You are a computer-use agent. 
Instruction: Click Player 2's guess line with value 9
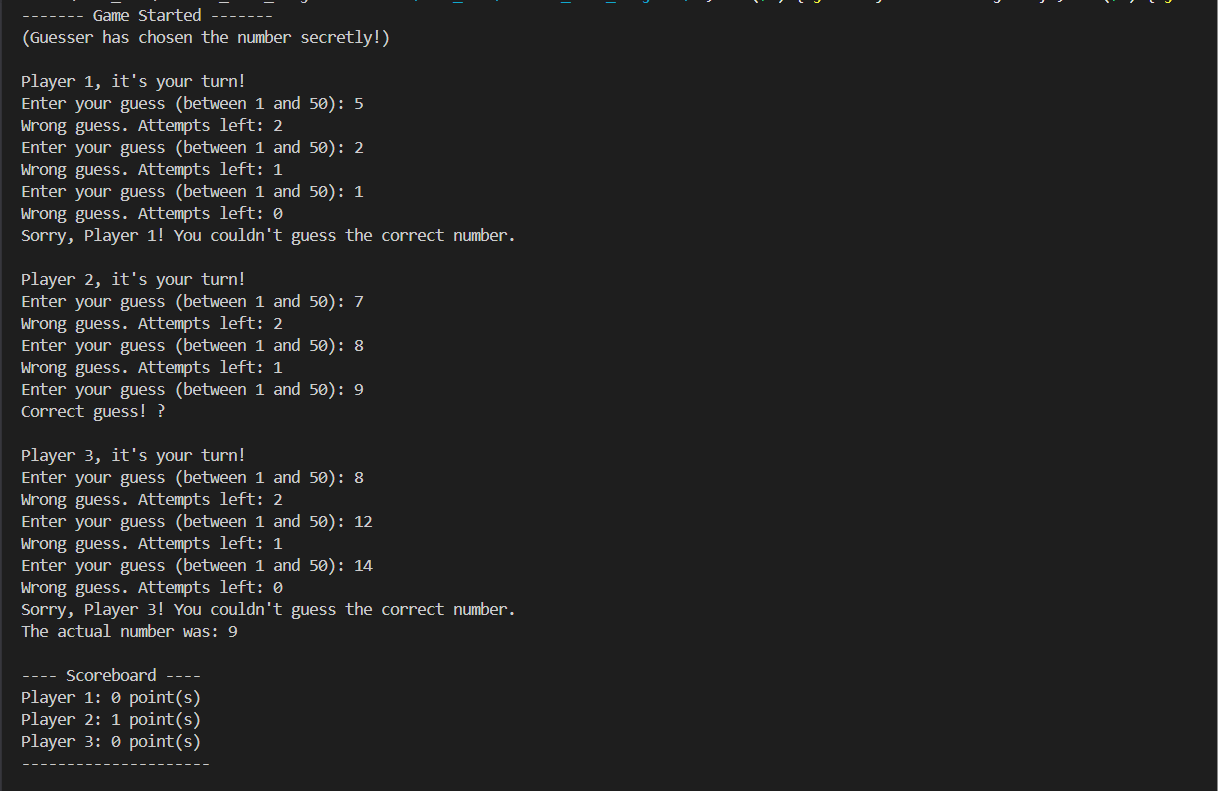tap(192, 390)
